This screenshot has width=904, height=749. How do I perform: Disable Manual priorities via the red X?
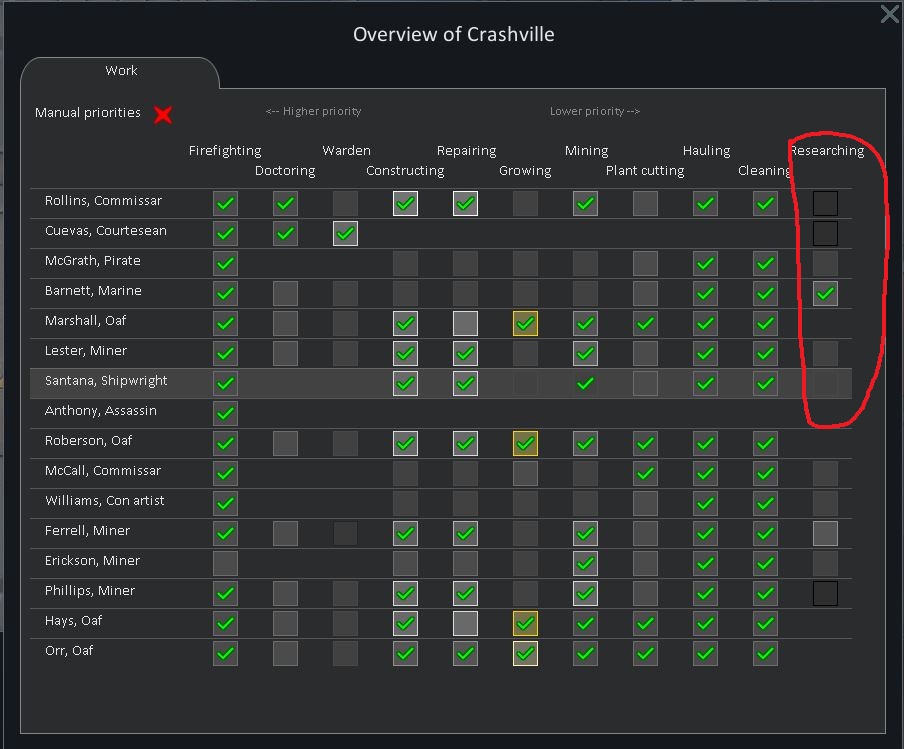(x=162, y=114)
